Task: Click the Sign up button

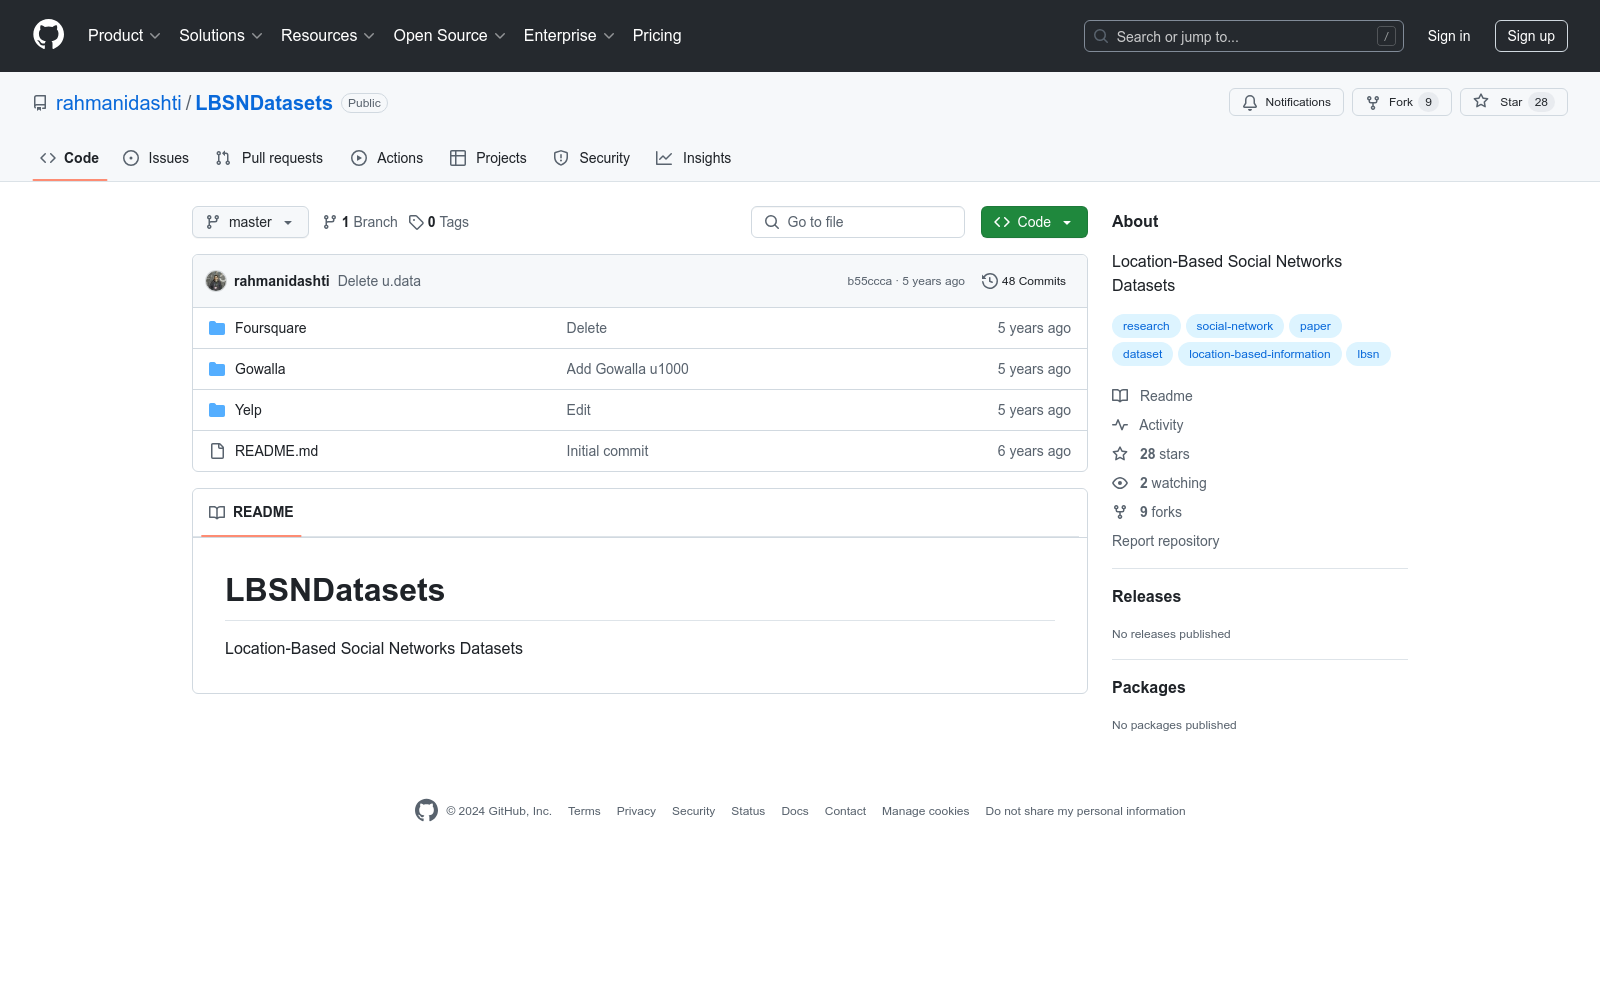Action: (x=1531, y=36)
